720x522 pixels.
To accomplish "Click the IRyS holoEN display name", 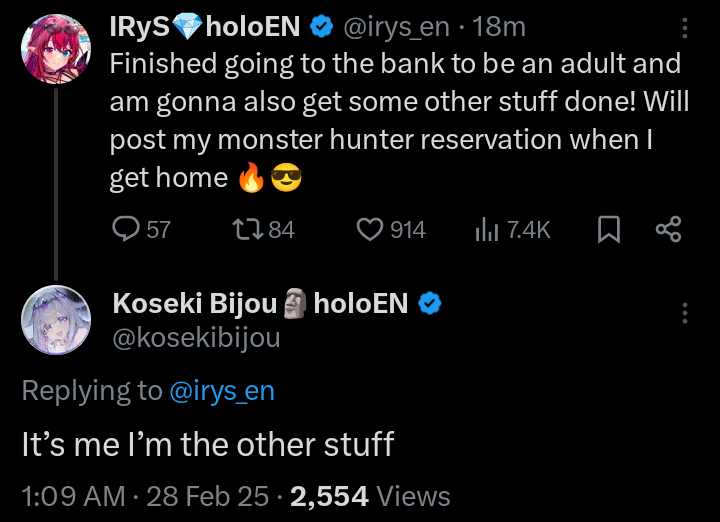I will pyautogui.click(x=204, y=27).
